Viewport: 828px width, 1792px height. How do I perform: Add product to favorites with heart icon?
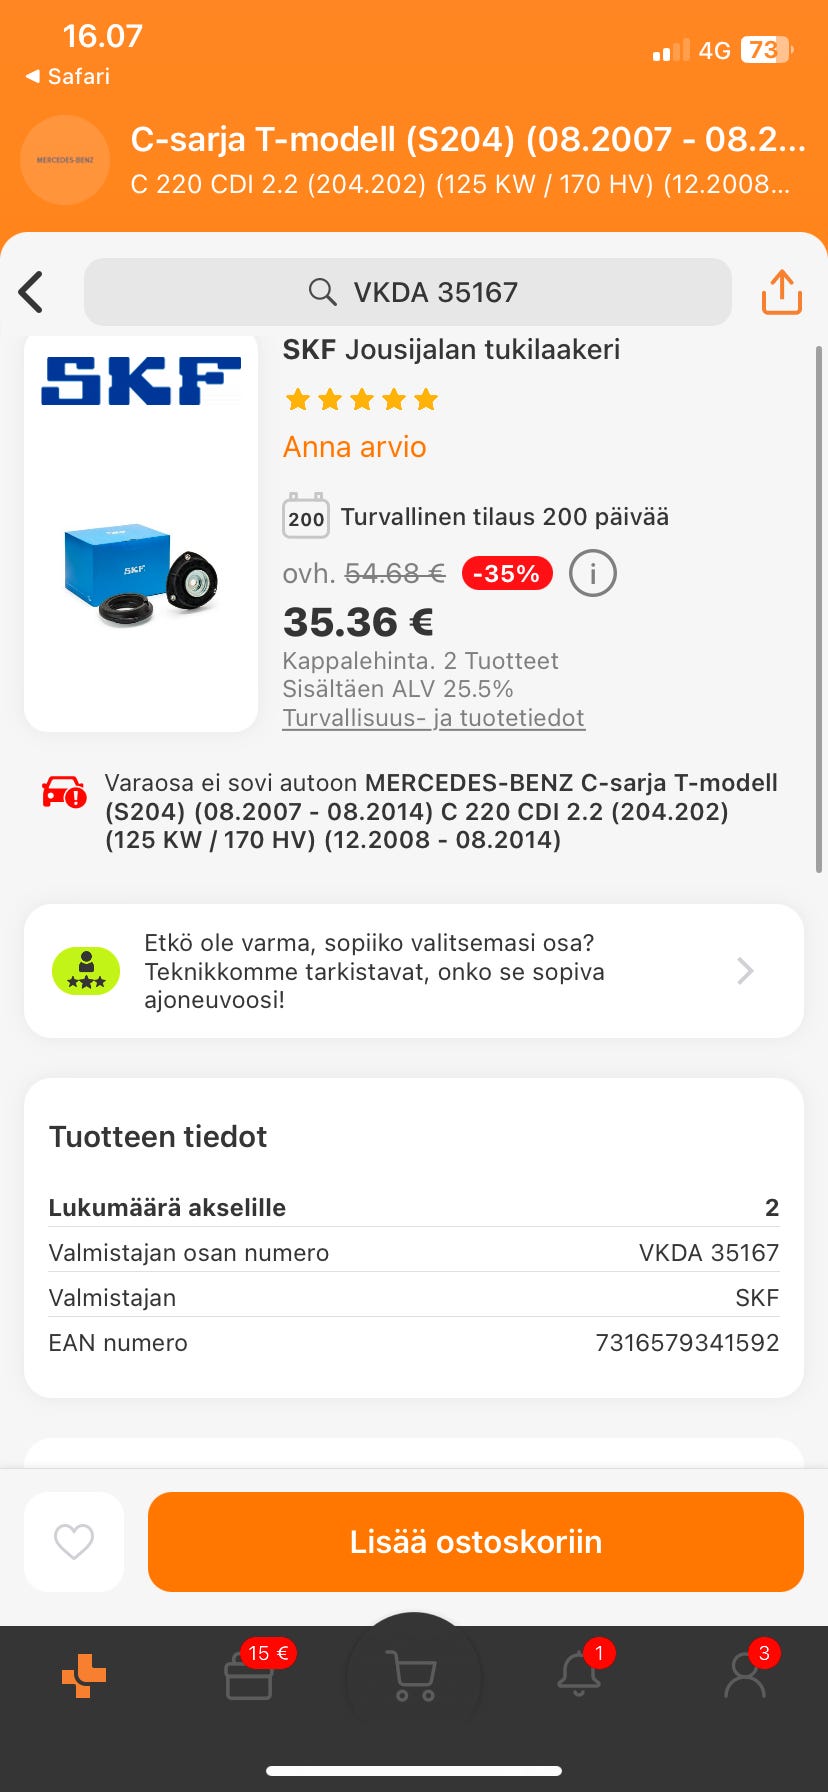coord(74,1541)
